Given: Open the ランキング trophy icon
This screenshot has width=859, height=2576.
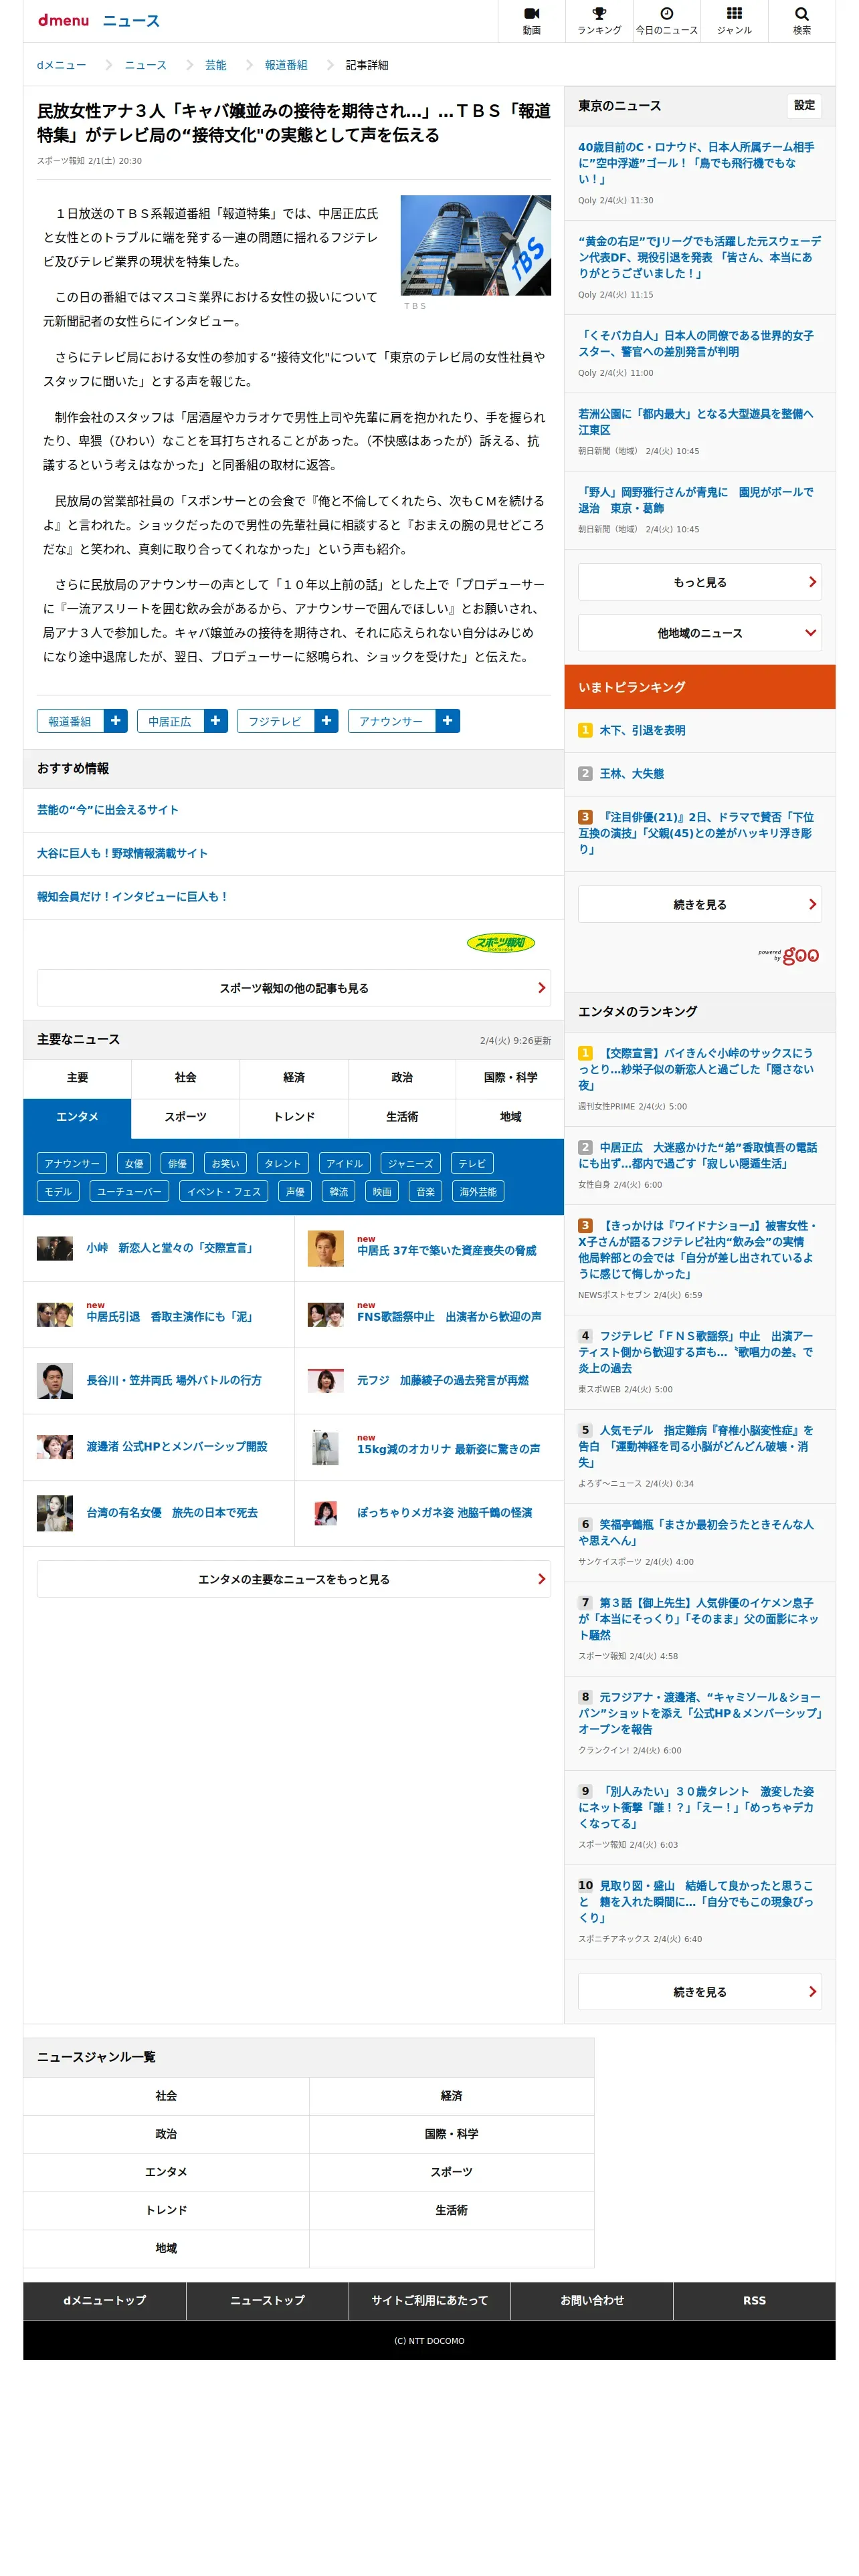Looking at the screenshot, I should click(x=599, y=20).
